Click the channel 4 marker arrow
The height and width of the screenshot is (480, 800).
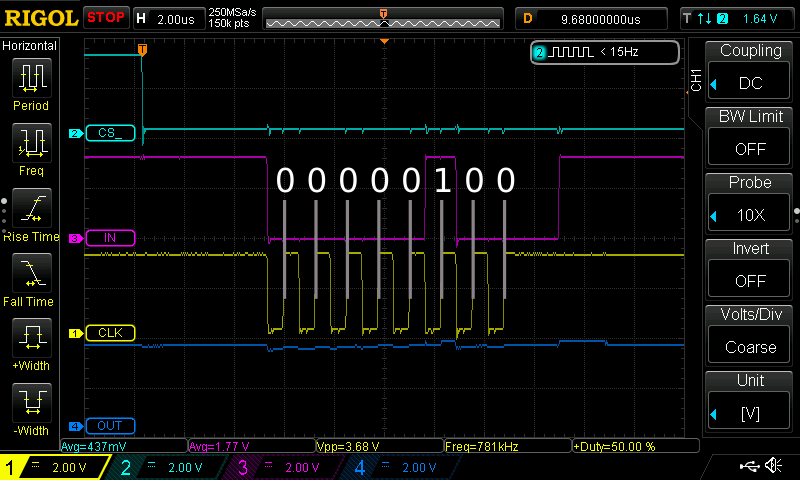point(76,426)
